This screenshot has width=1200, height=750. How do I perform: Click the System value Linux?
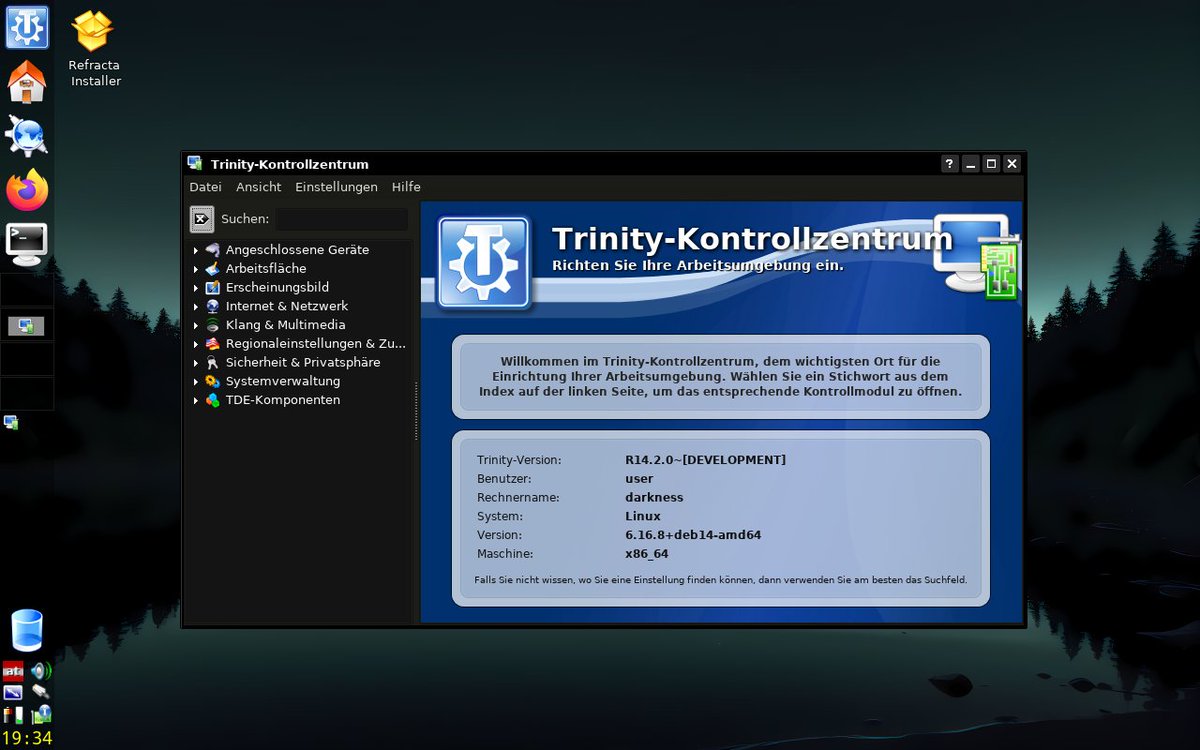643,516
